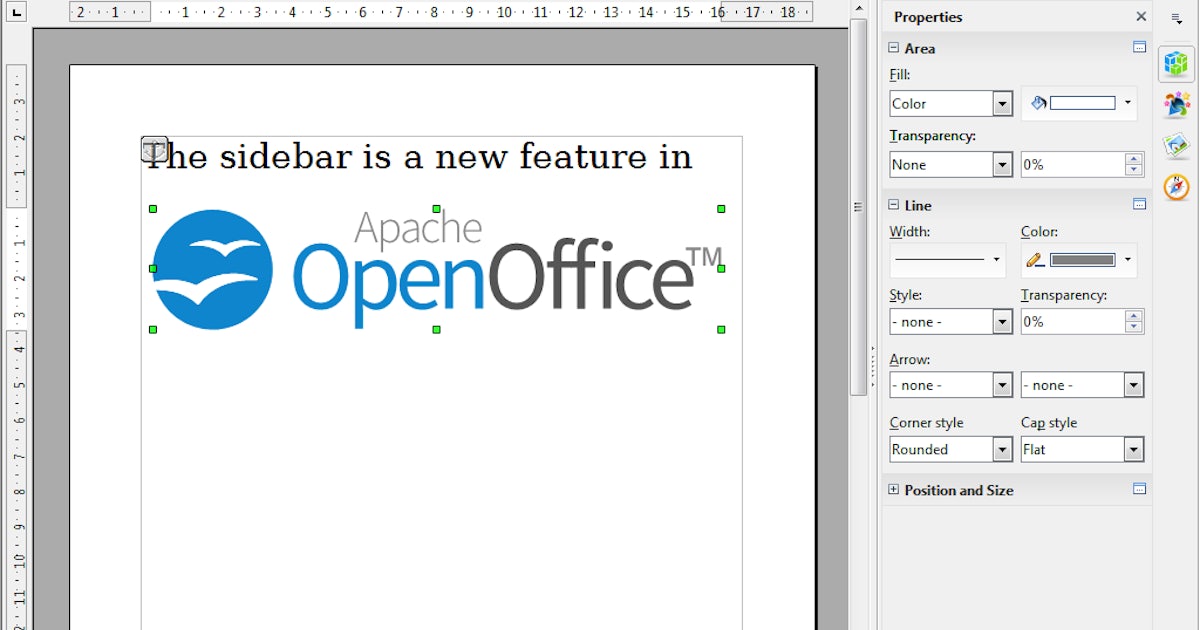The width and height of the screenshot is (1200, 630).
Task: Click the horizontal ruler
Action: coord(440,12)
